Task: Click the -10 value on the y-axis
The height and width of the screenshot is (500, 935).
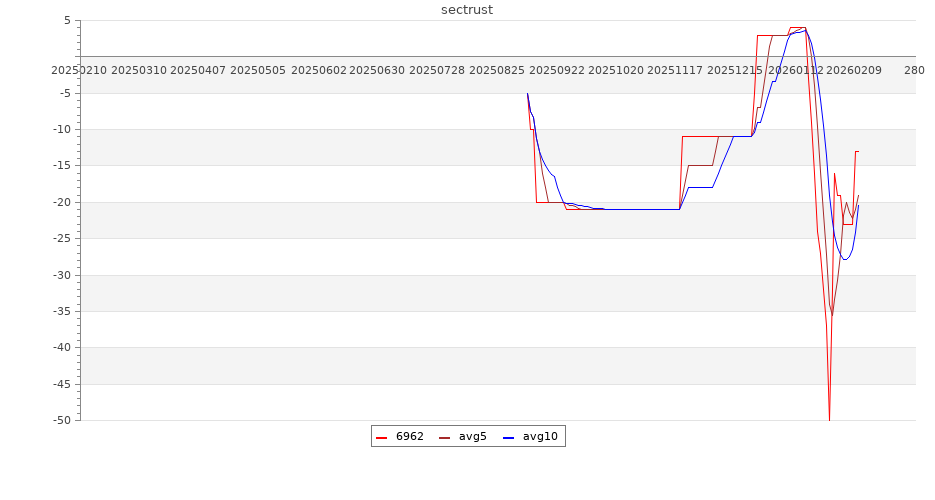Action: click(61, 130)
